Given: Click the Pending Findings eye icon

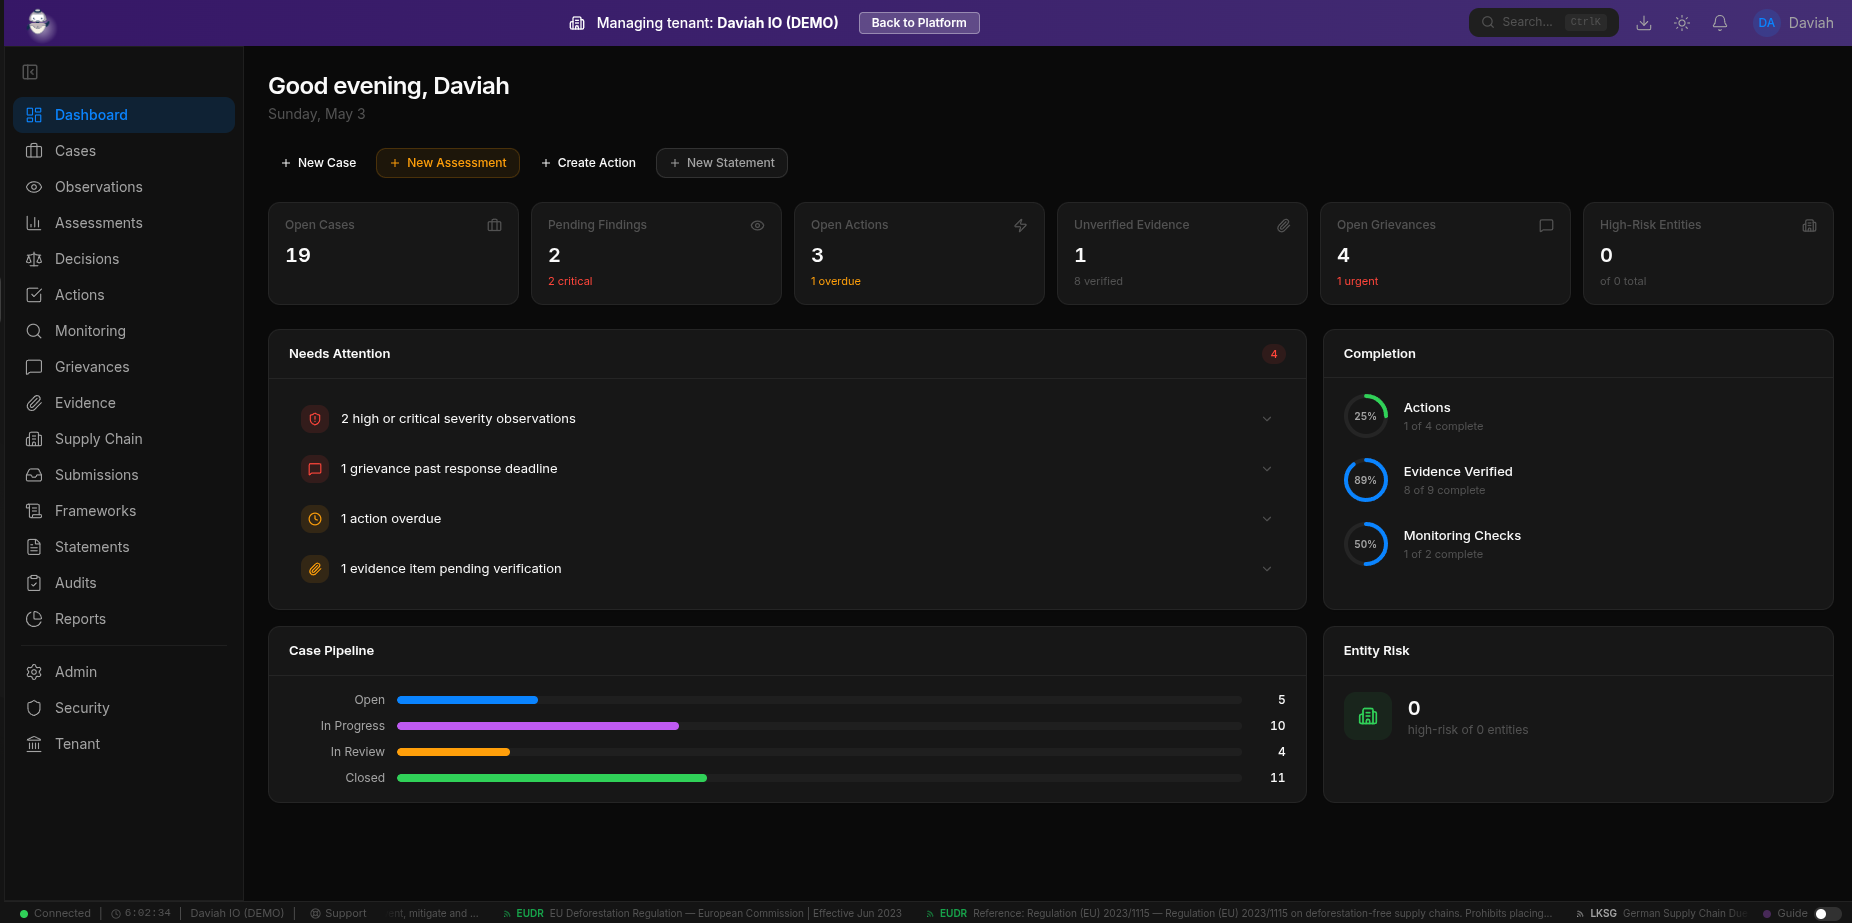Looking at the screenshot, I should pyautogui.click(x=757, y=225).
